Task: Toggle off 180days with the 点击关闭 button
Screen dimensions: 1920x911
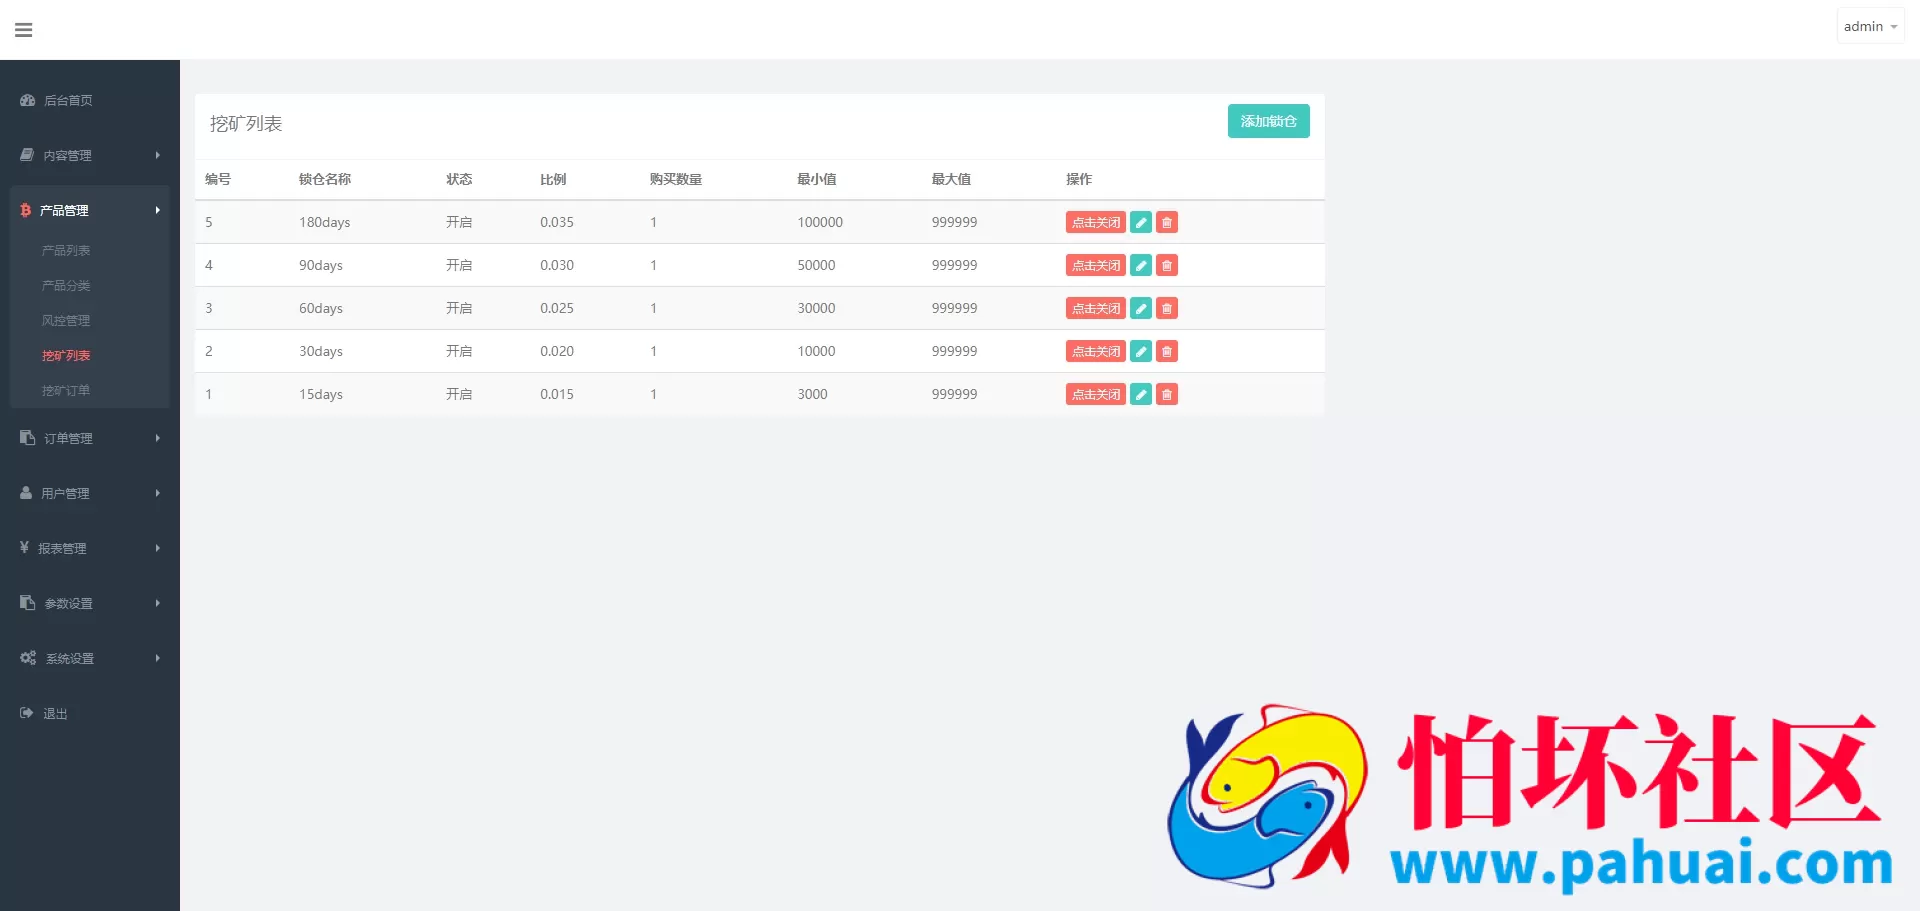Action: click(x=1095, y=222)
